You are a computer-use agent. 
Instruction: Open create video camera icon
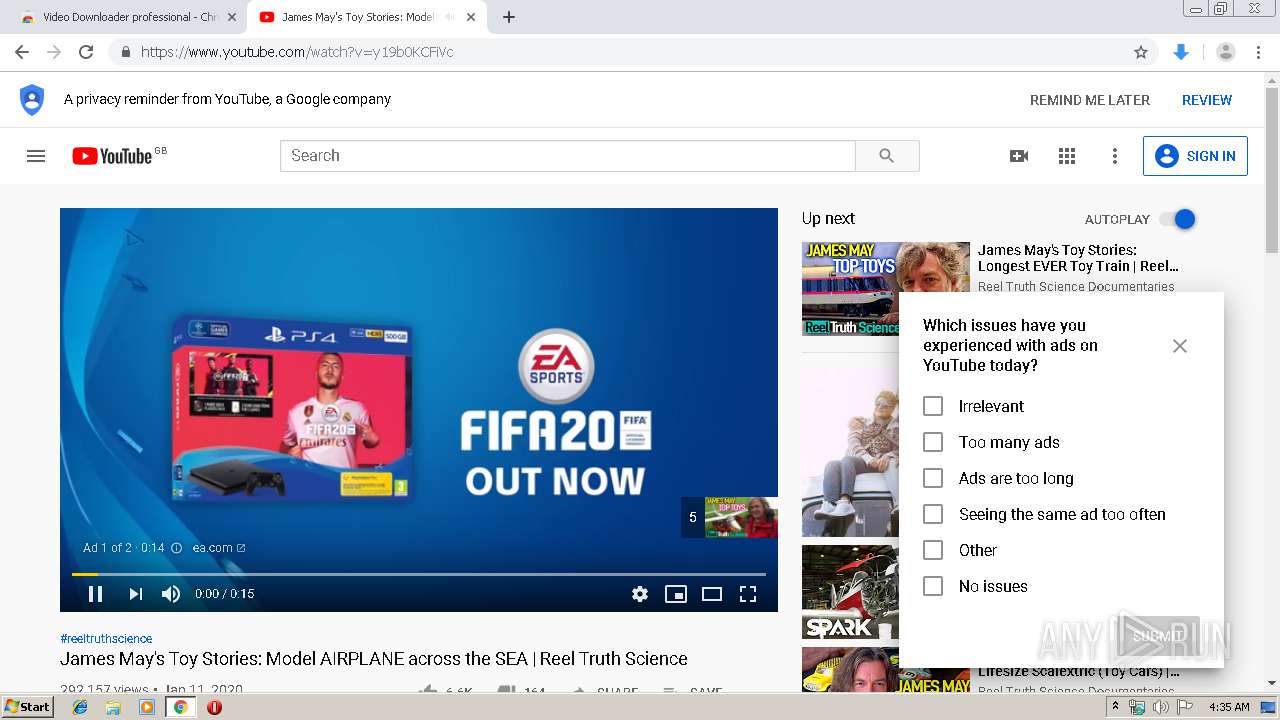pyautogui.click(x=1019, y=156)
